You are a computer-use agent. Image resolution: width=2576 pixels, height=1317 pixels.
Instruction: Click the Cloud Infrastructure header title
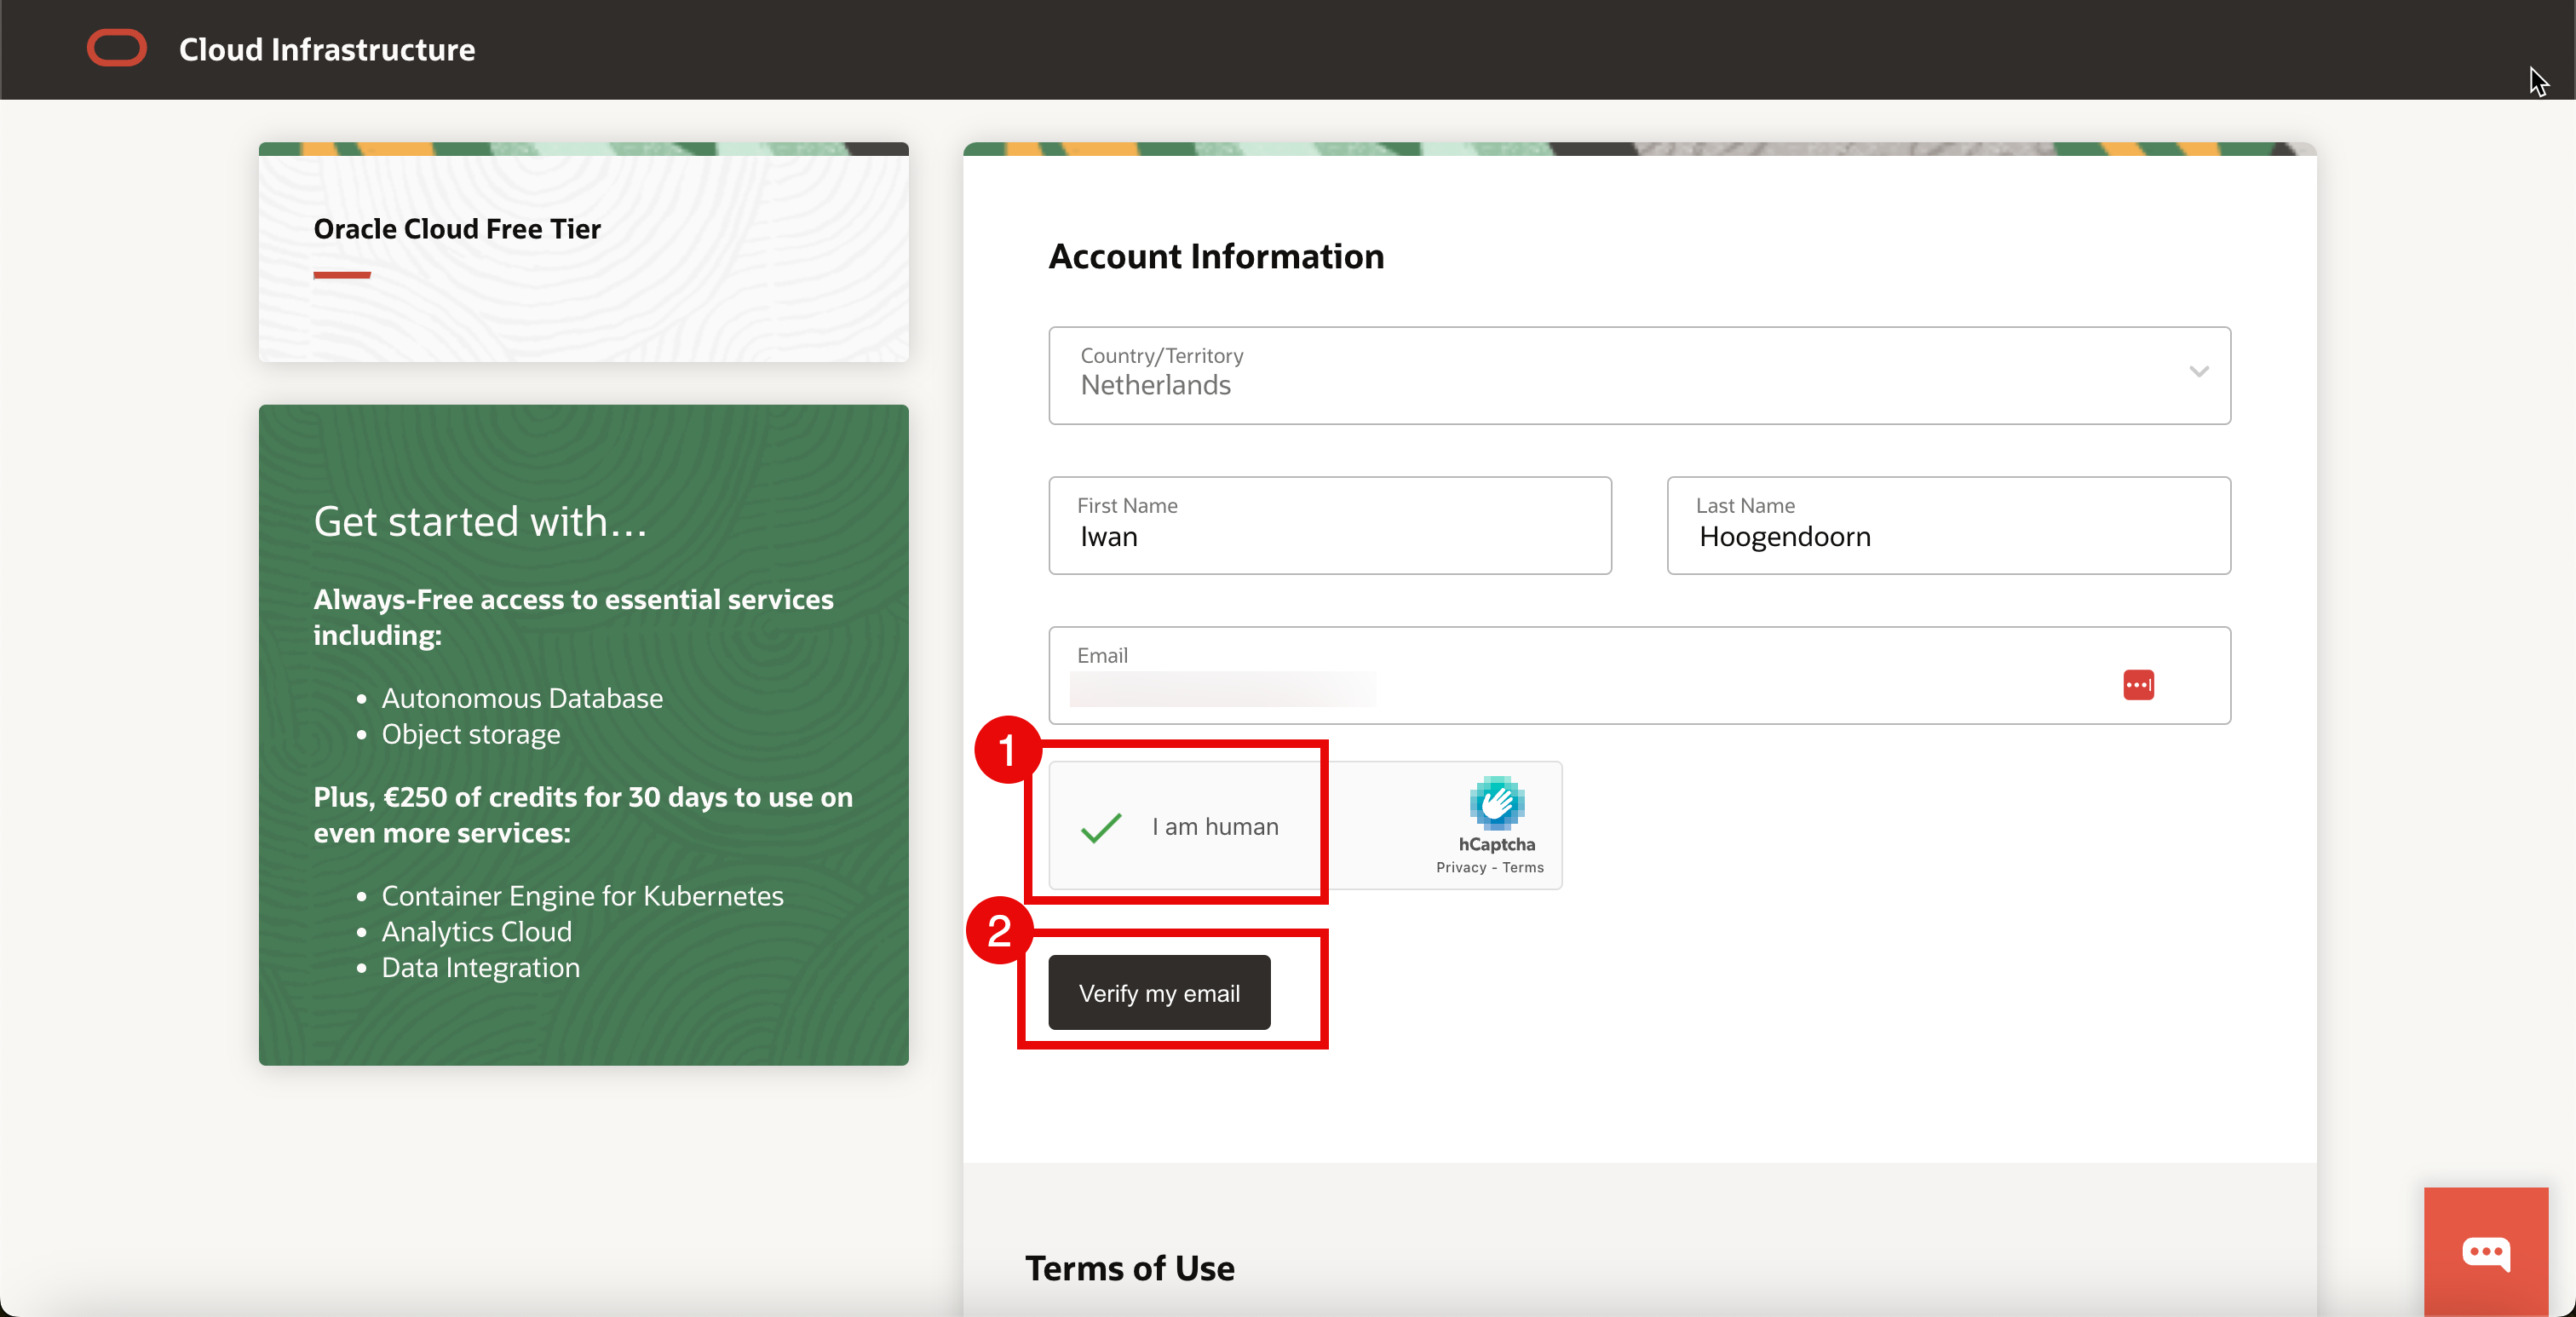(x=327, y=49)
